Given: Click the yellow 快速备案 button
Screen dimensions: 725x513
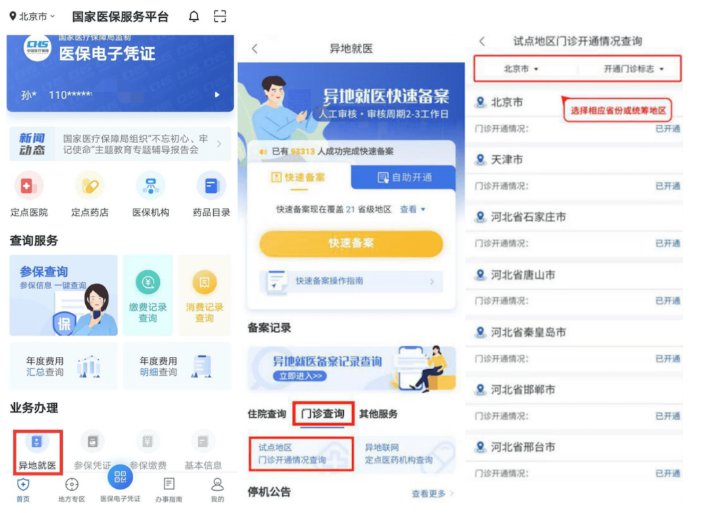Looking at the screenshot, I should tap(351, 243).
